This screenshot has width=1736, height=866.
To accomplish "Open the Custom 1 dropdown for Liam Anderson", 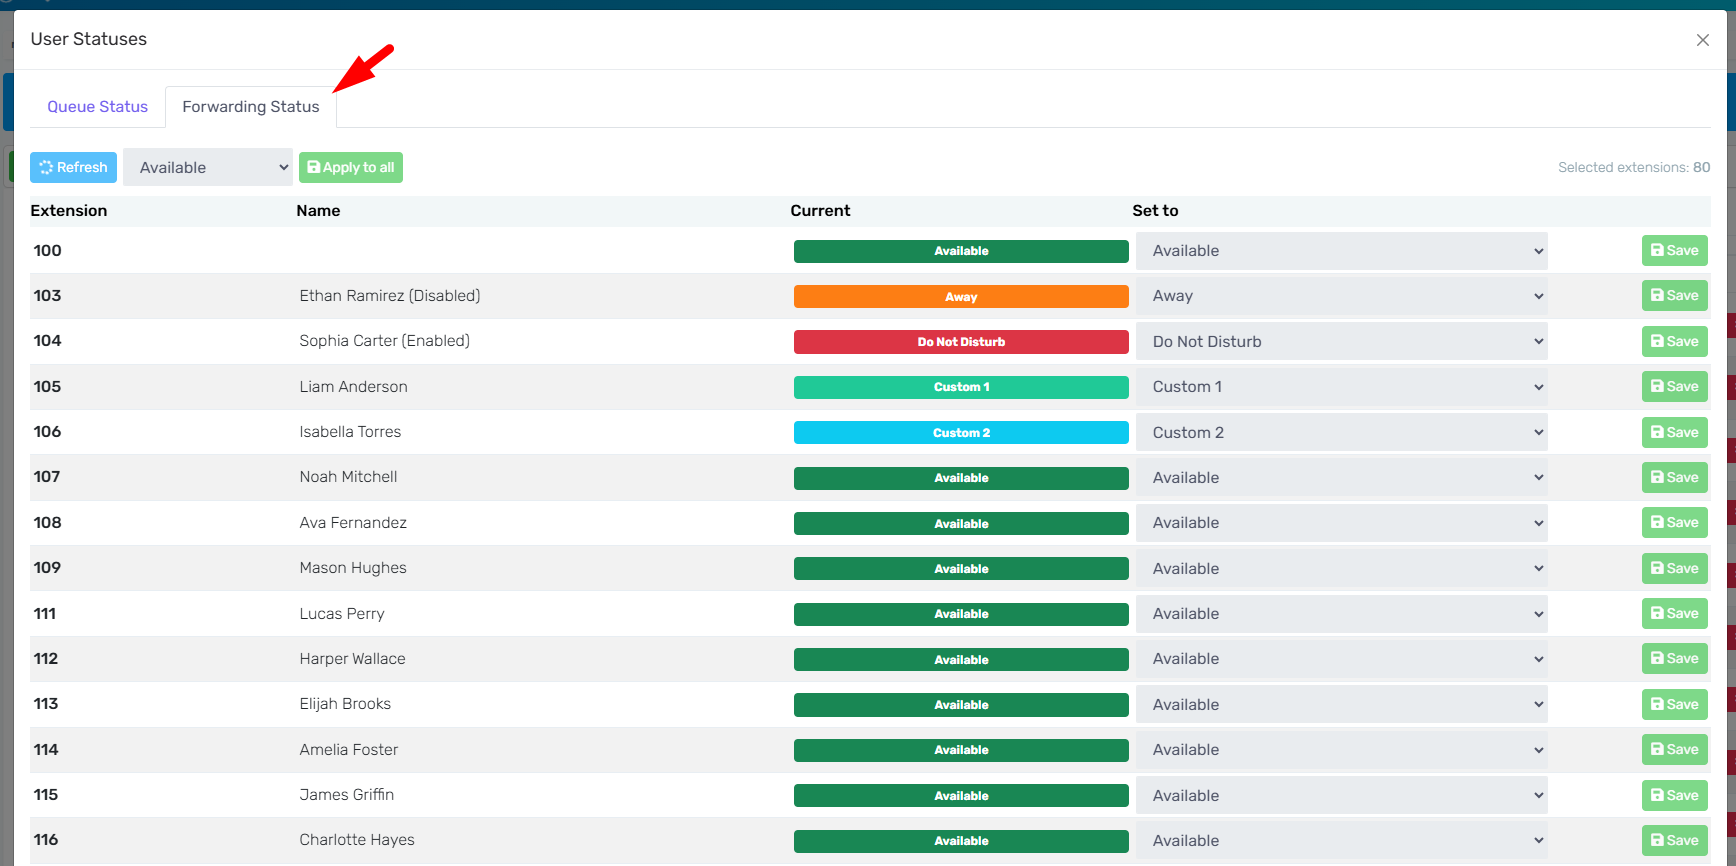I will point(1340,387).
